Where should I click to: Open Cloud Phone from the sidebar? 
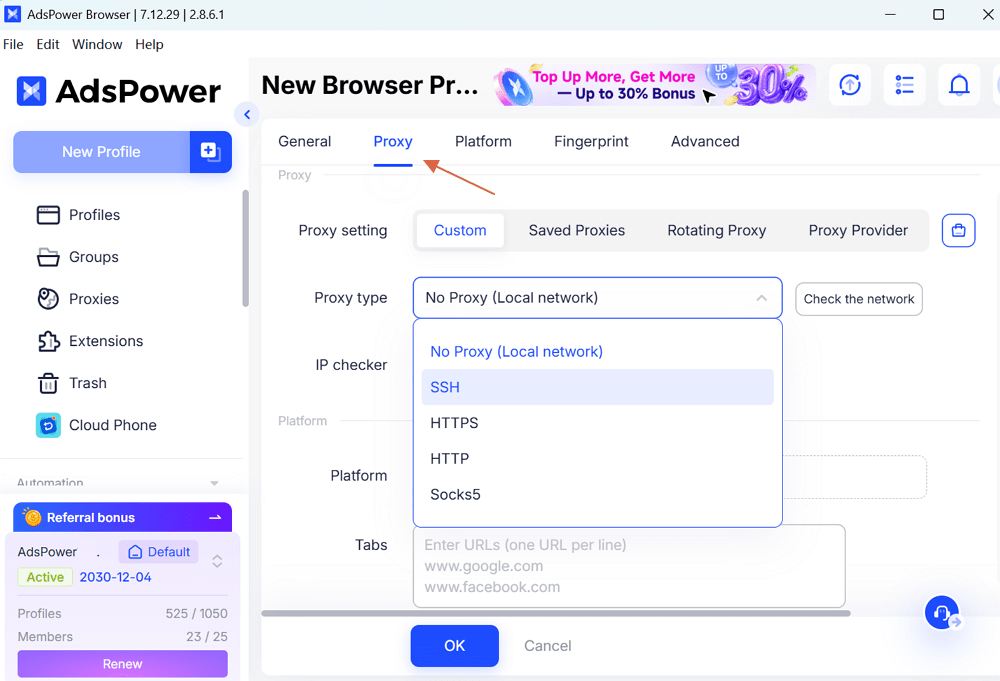click(x=96, y=425)
